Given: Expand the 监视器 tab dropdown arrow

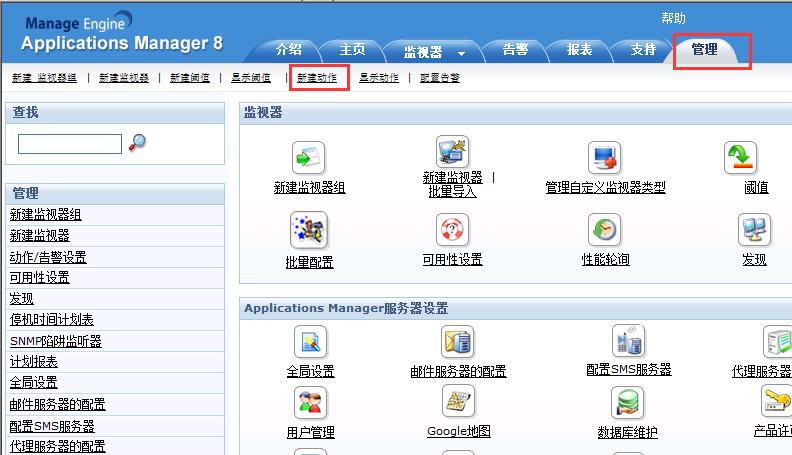Looking at the screenshot, I should point(461,53).
